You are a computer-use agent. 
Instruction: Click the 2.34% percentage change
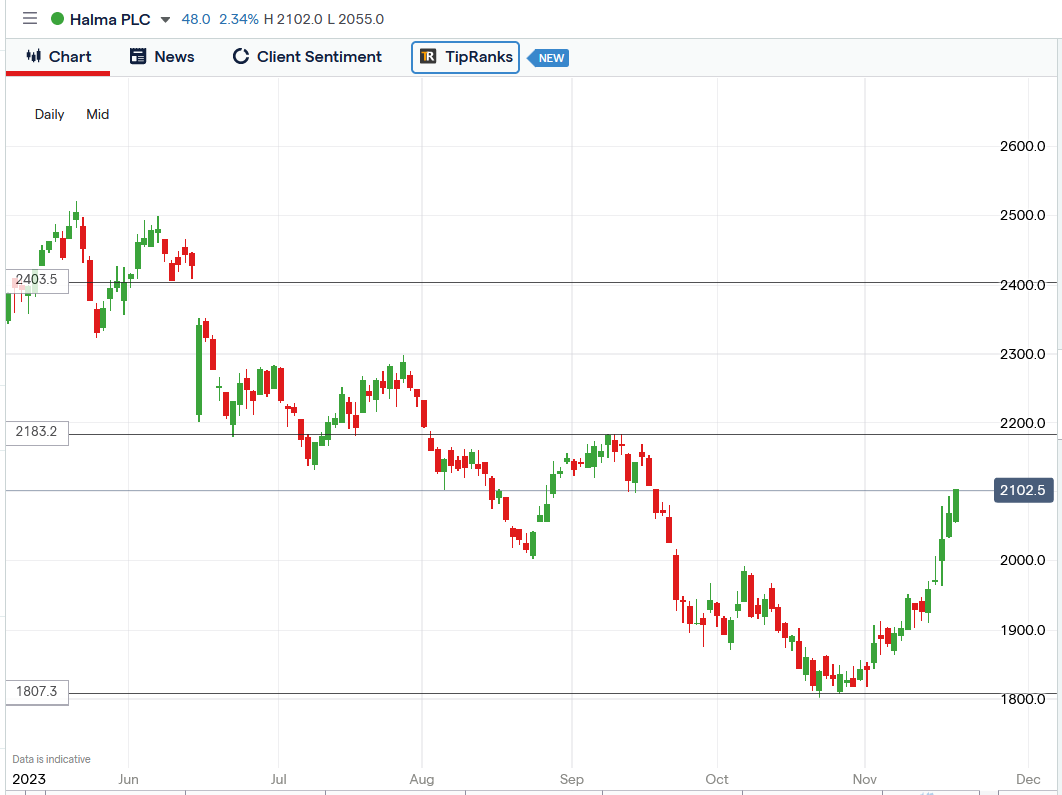(x=238, y=20)
